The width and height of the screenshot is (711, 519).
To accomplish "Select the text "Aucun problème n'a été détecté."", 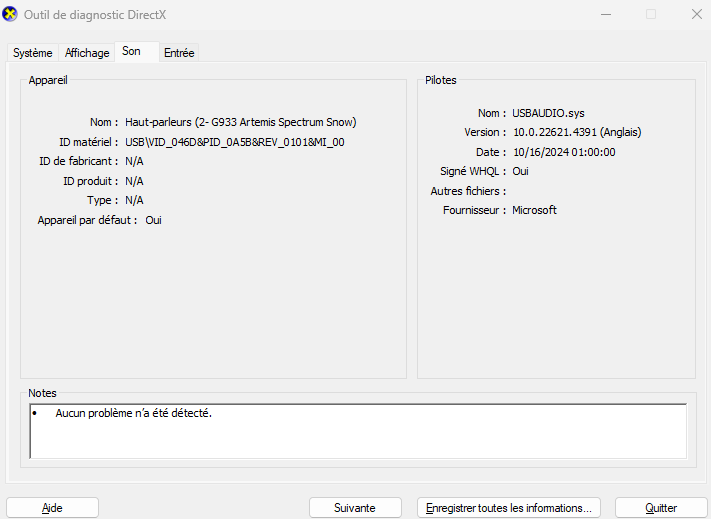I will (x=134, y=413).
